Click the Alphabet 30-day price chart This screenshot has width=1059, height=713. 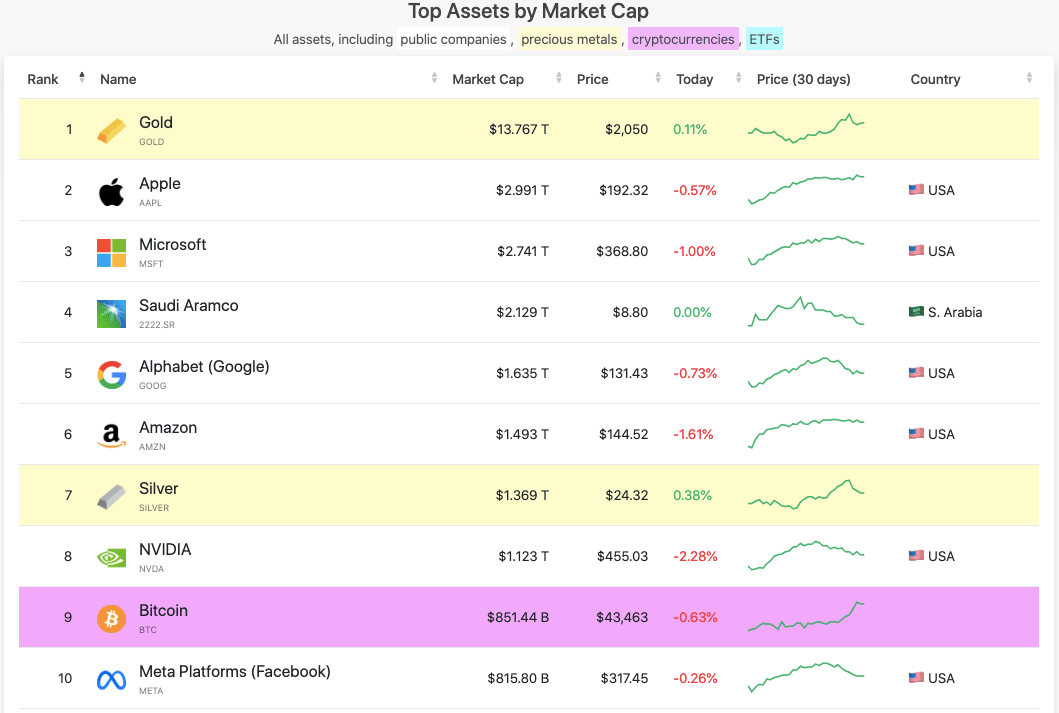point(806,372)
